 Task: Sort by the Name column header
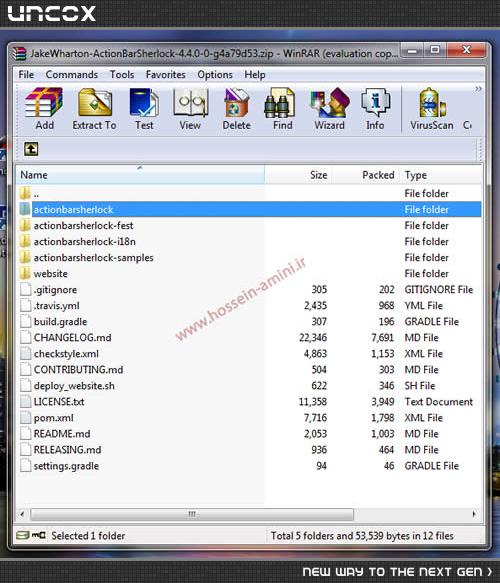(140, 175)
